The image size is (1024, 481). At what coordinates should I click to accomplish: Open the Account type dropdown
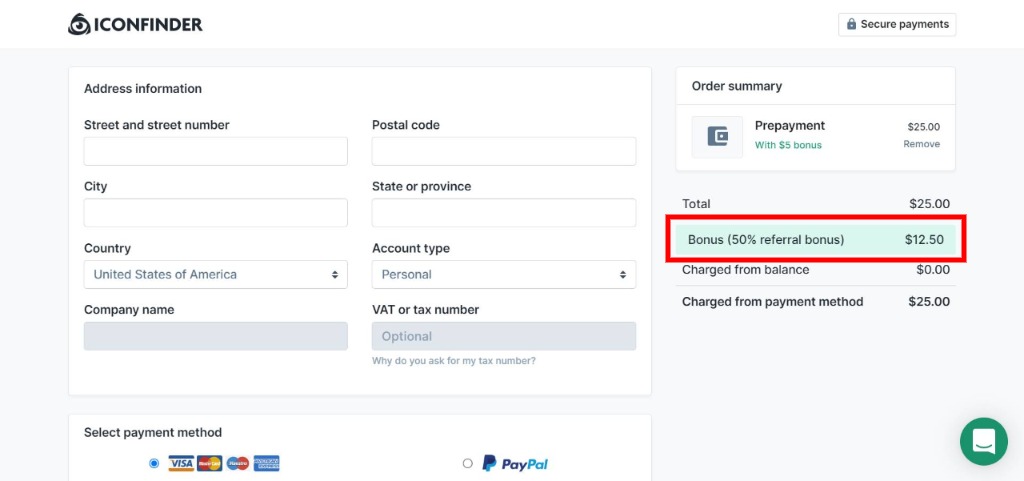[504, 274]
